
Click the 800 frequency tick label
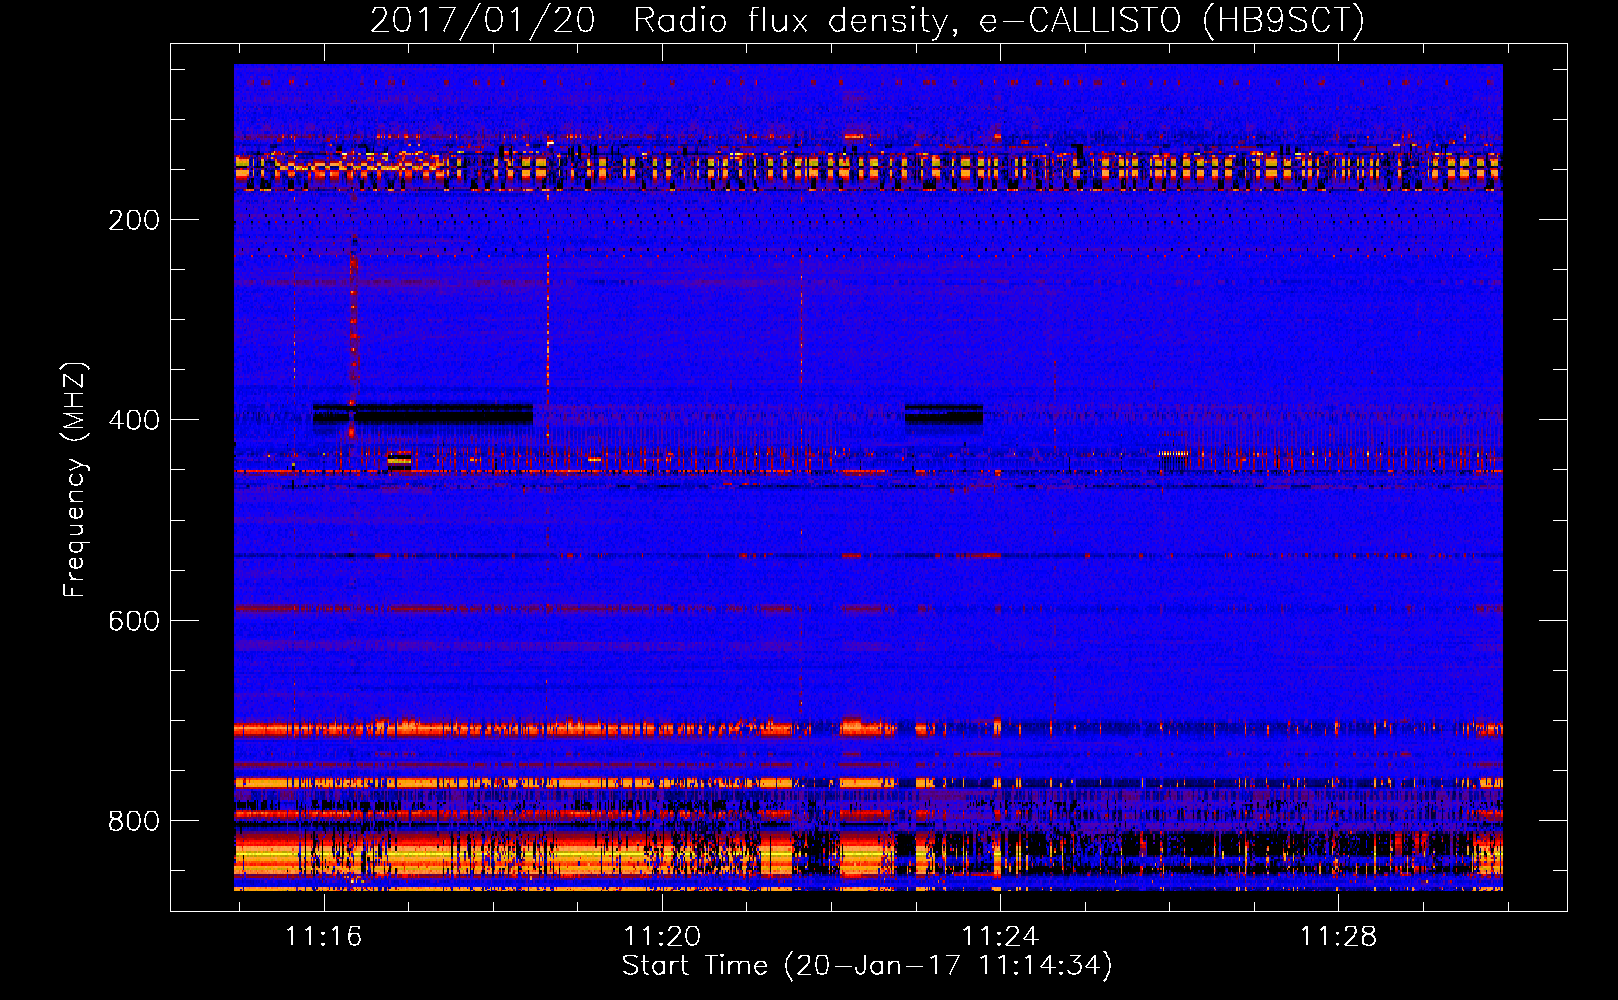[134, 821]
